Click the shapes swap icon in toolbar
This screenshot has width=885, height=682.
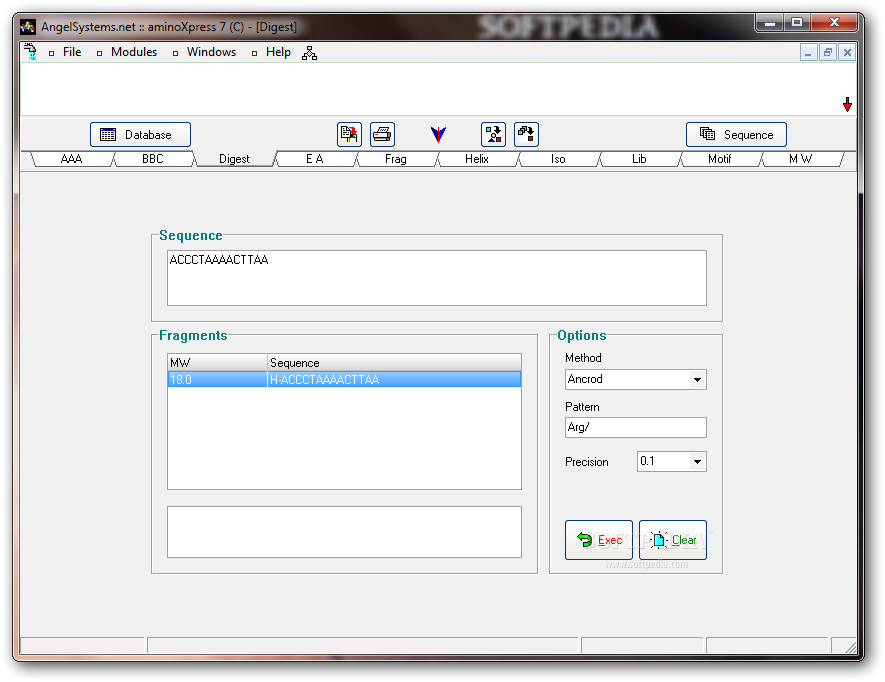[x=493, y=134]
